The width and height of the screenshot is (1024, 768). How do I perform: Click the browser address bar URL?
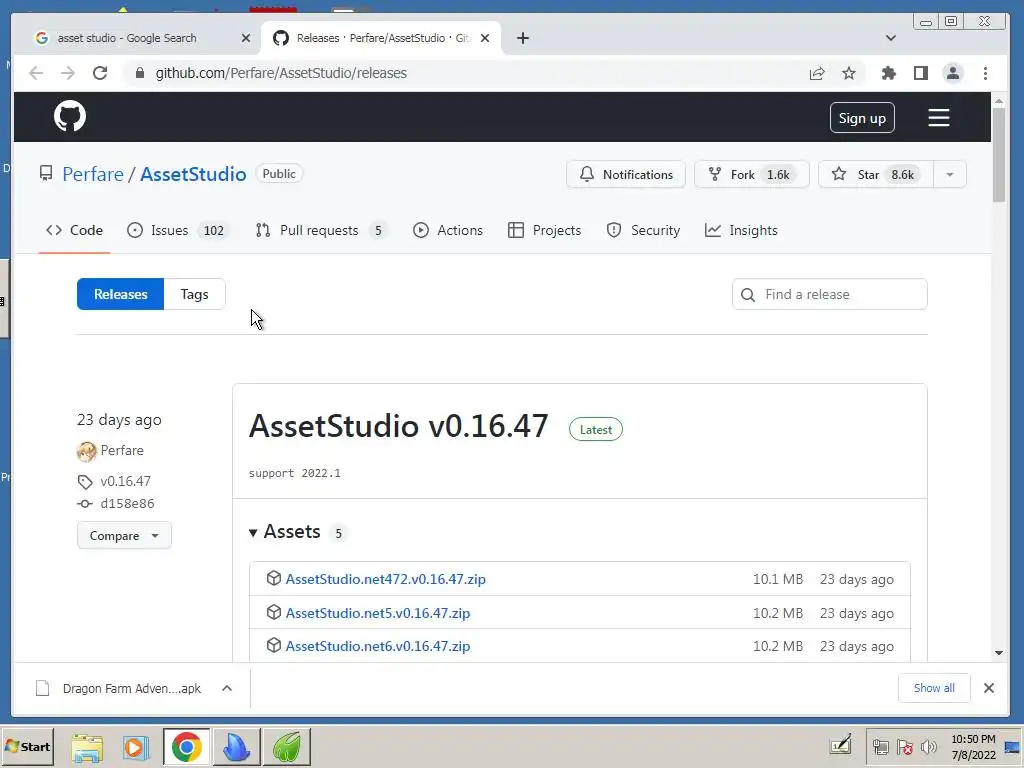point(281,73)
